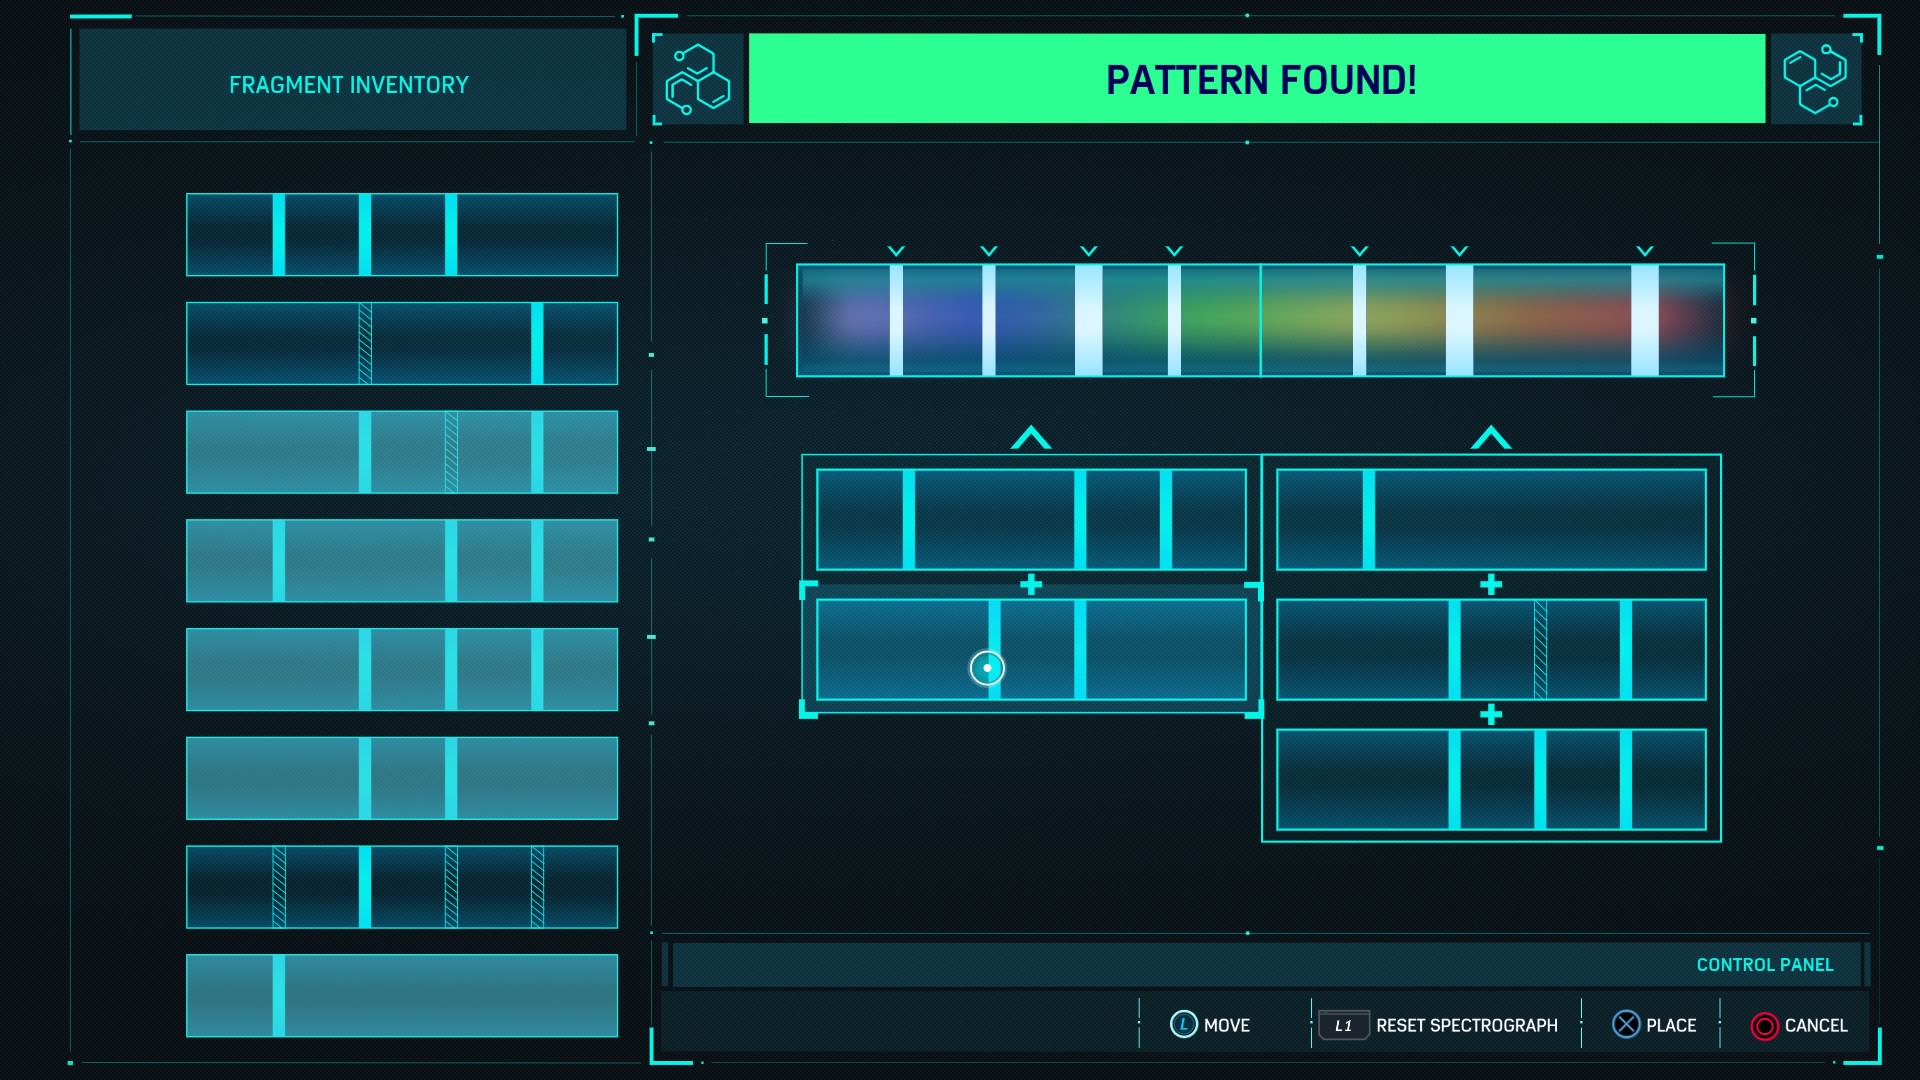Select the top fragment in the inventory
This screenshot has width=1920, height=1080.
[401, 235]
